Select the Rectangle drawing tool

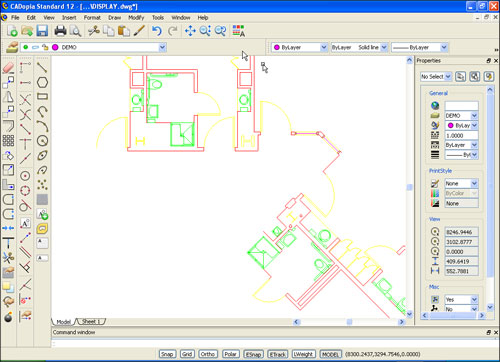click(42, 97)
